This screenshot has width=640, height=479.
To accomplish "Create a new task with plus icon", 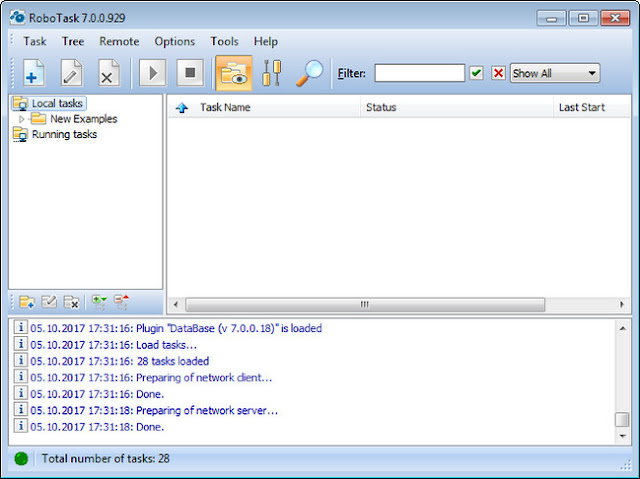I will pyautogui.click(x=34, y=73).
